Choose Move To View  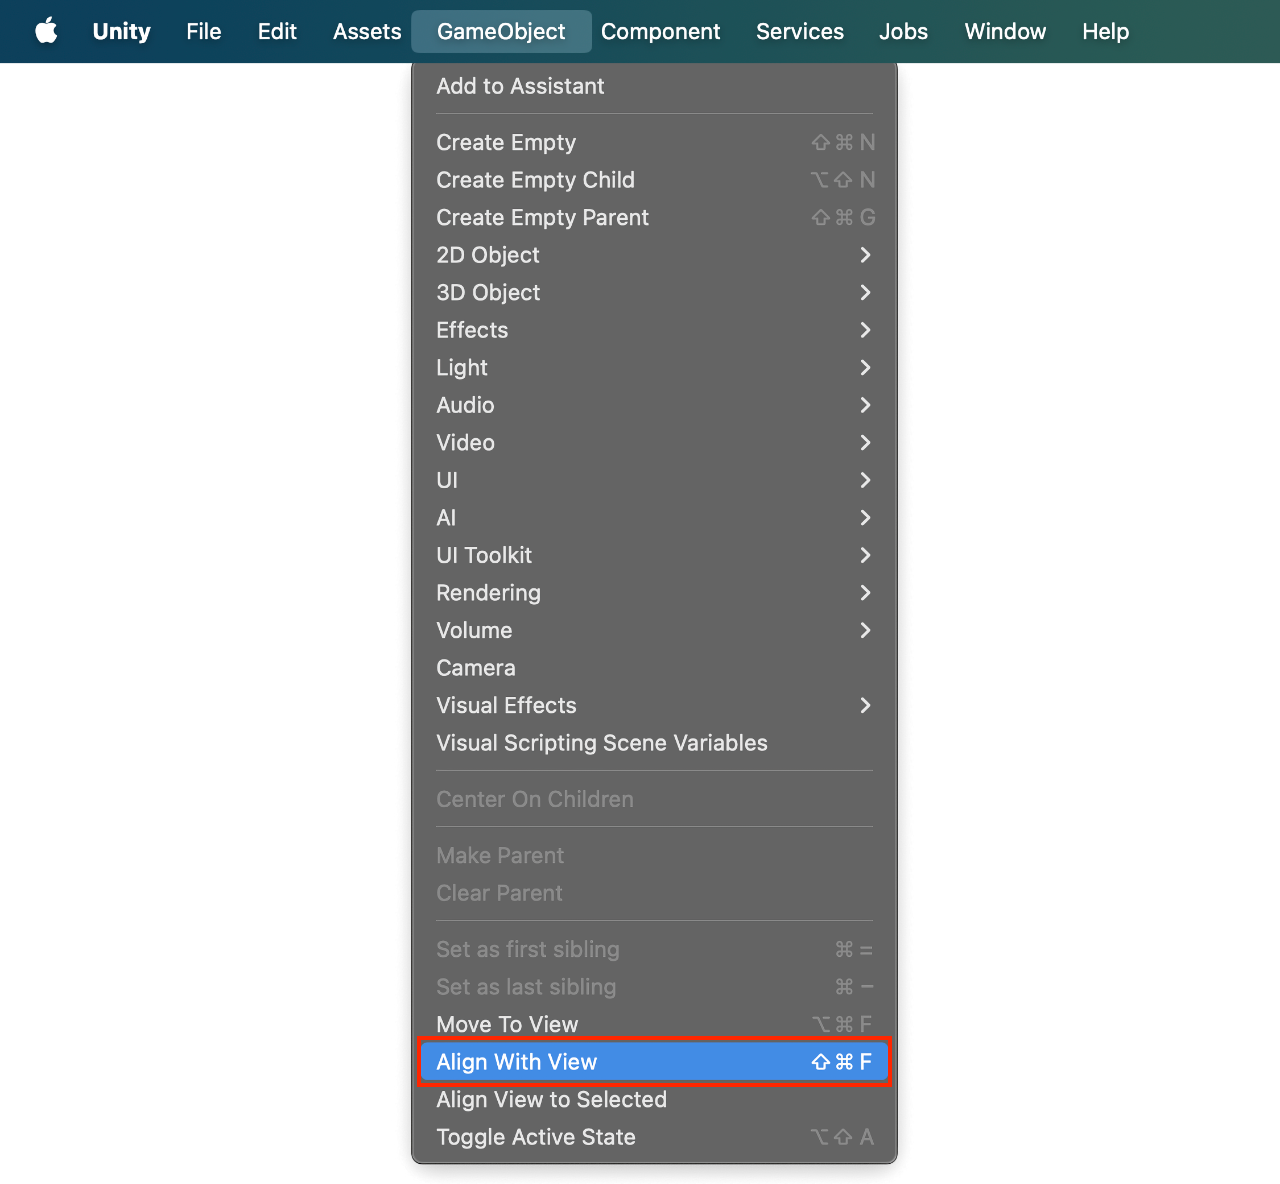point(654,1024)
